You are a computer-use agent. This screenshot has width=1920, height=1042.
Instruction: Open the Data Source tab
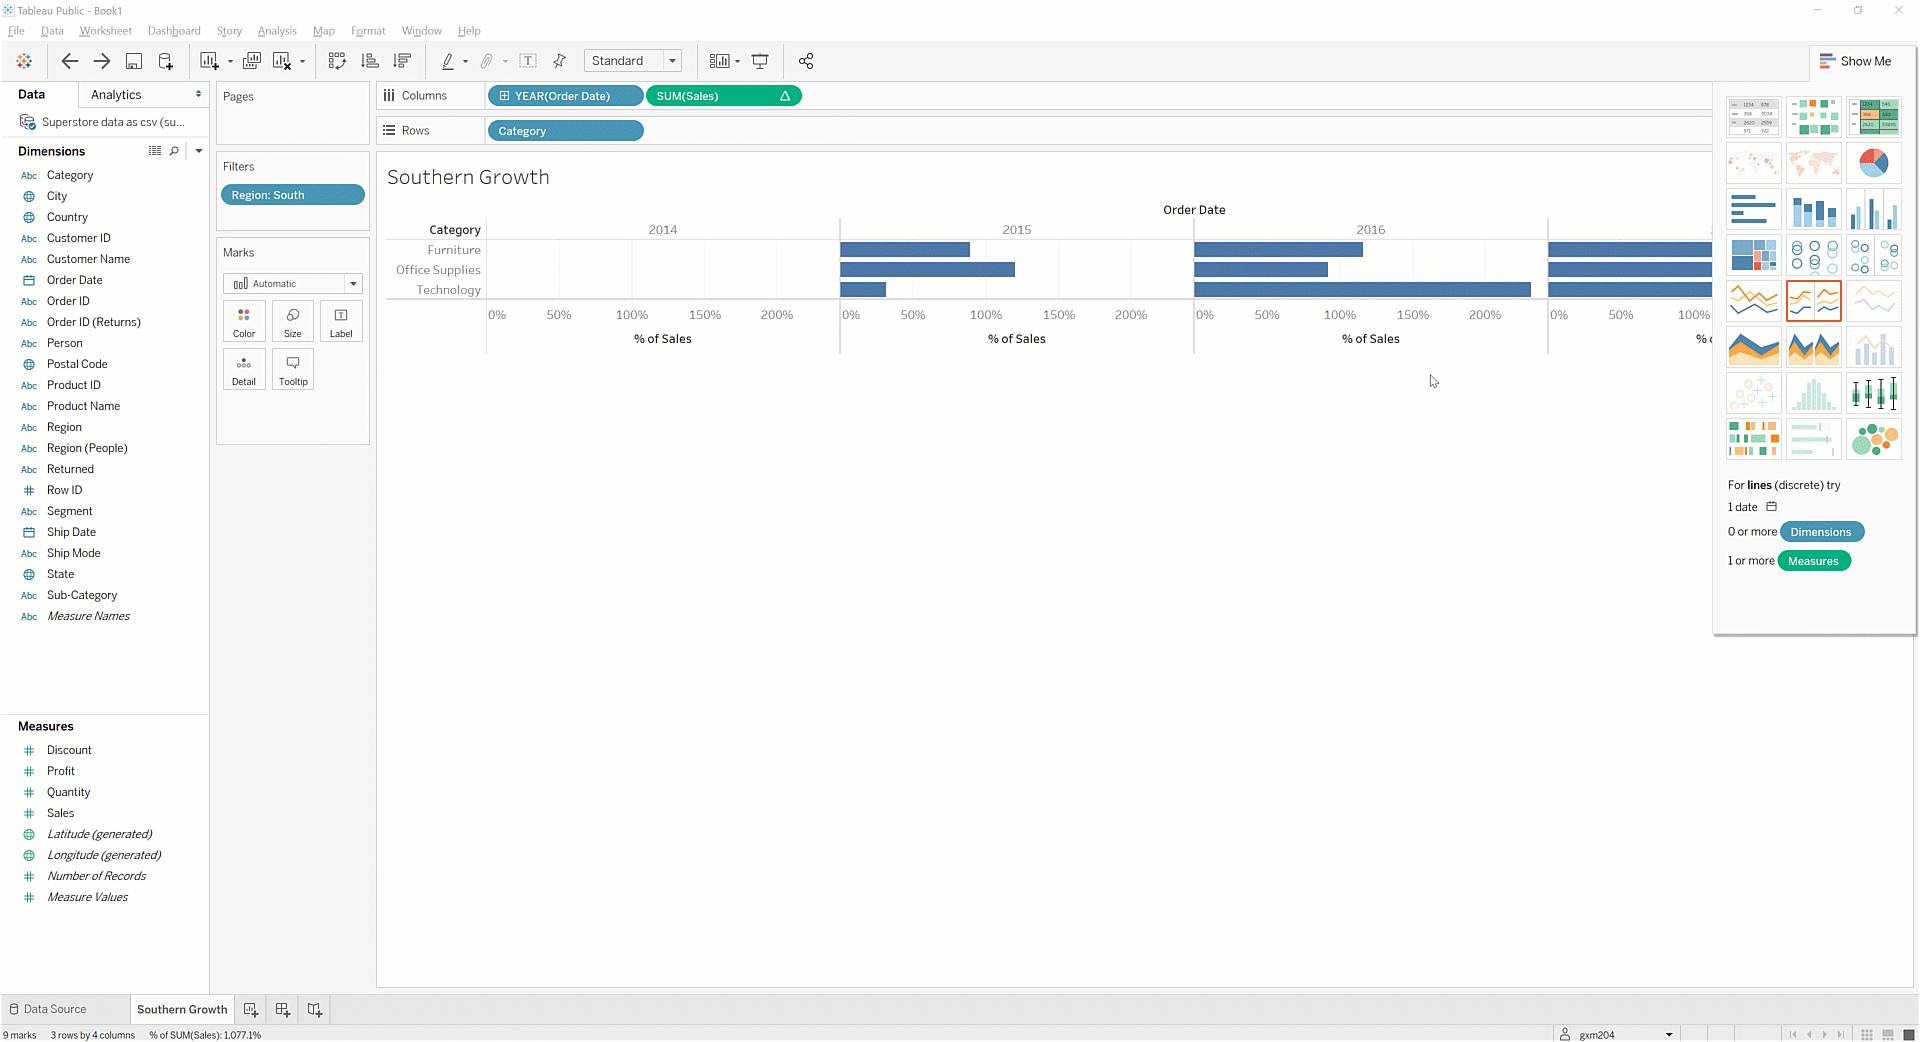[55, 1009]
